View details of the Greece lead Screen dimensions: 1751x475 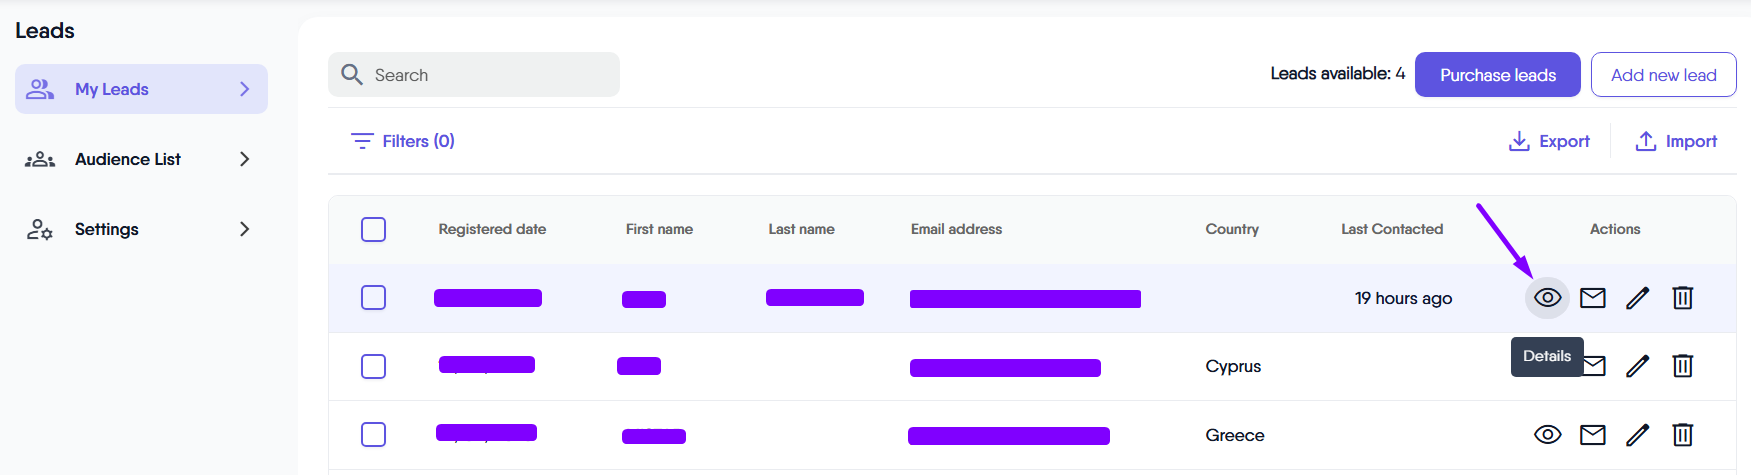click(x=1547, y=434)
